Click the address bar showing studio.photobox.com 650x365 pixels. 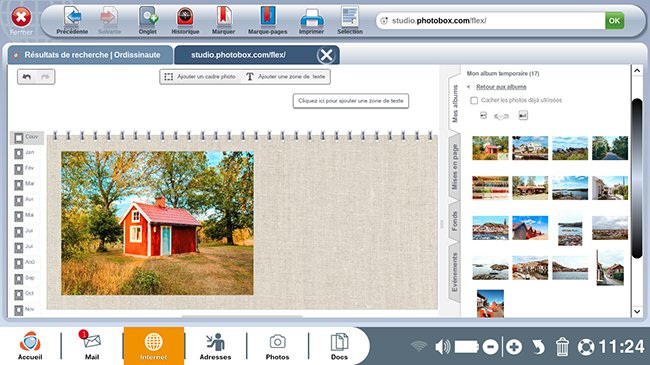[490, 21]
